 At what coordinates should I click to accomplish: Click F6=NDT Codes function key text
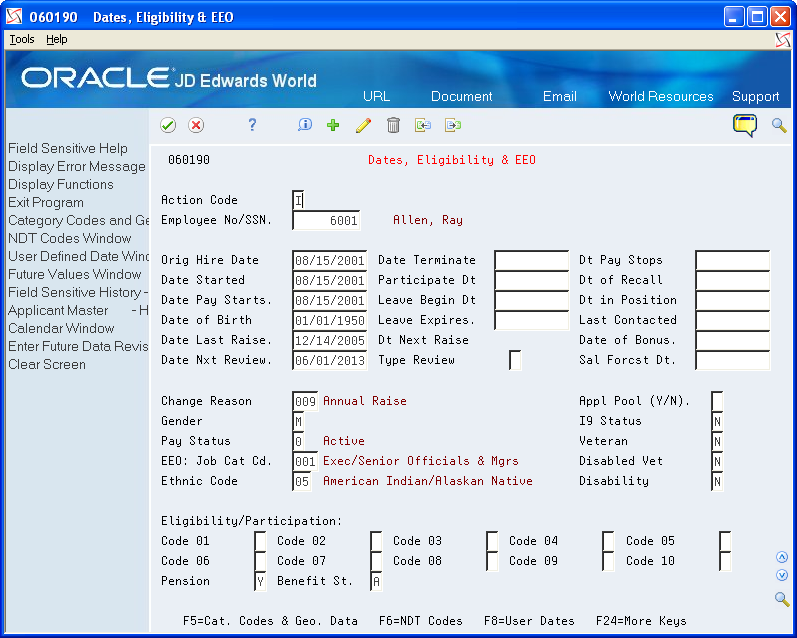pos(421,621)
